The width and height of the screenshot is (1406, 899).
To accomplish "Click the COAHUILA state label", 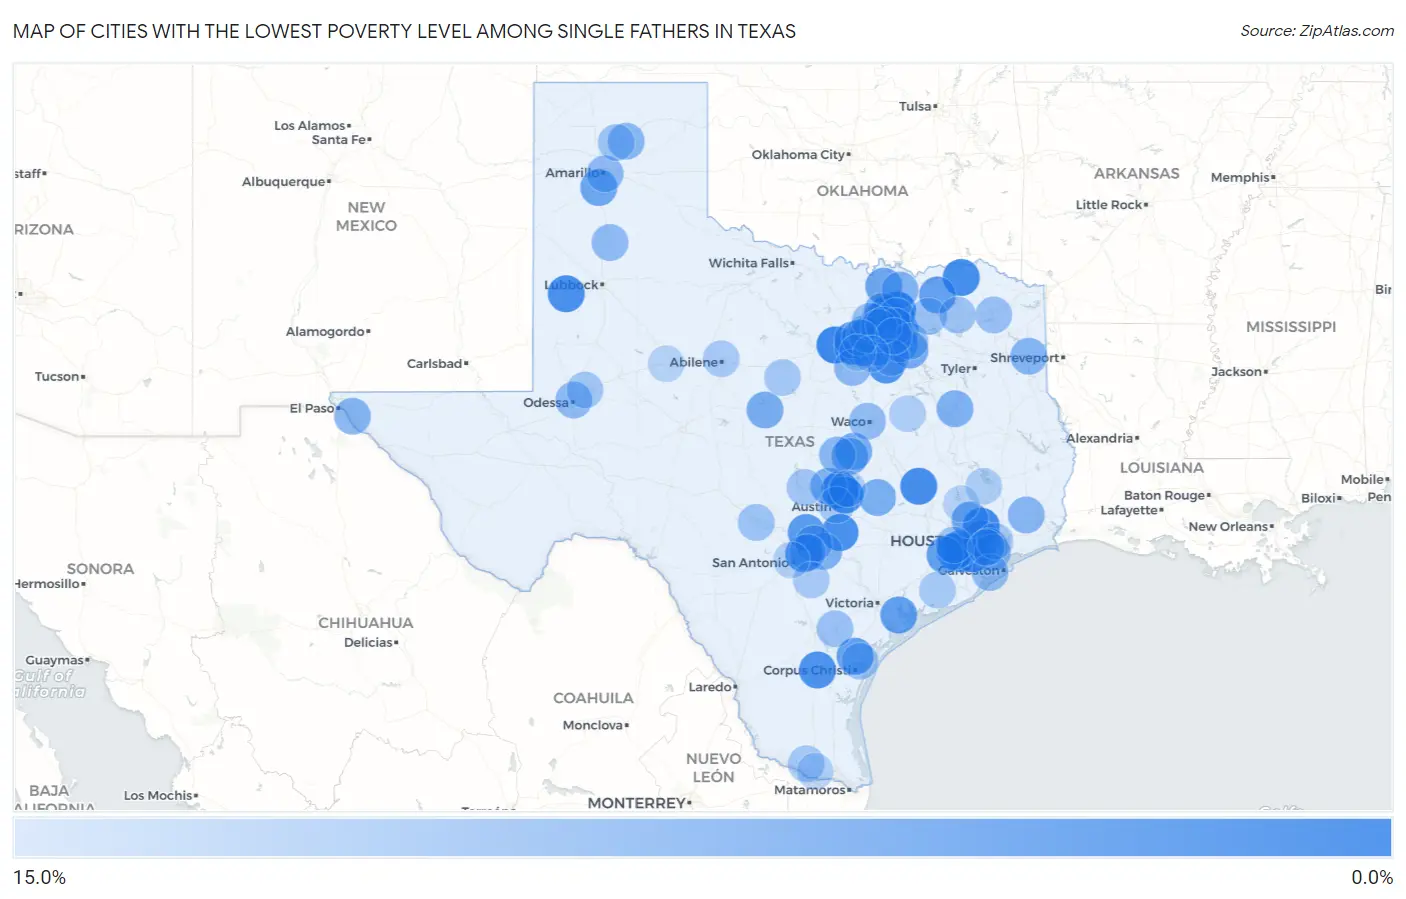I will click(593, 698).
